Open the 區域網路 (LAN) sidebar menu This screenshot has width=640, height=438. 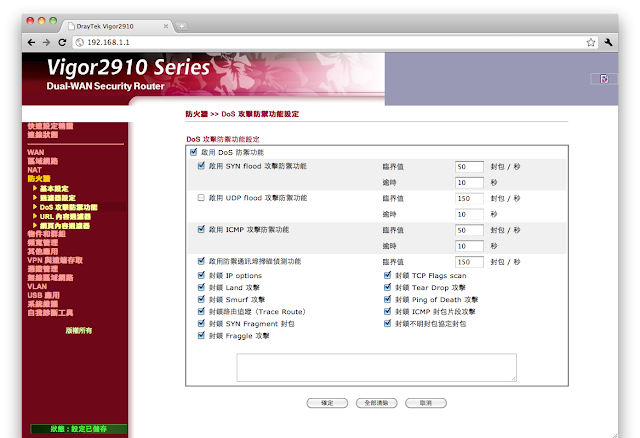43,161
